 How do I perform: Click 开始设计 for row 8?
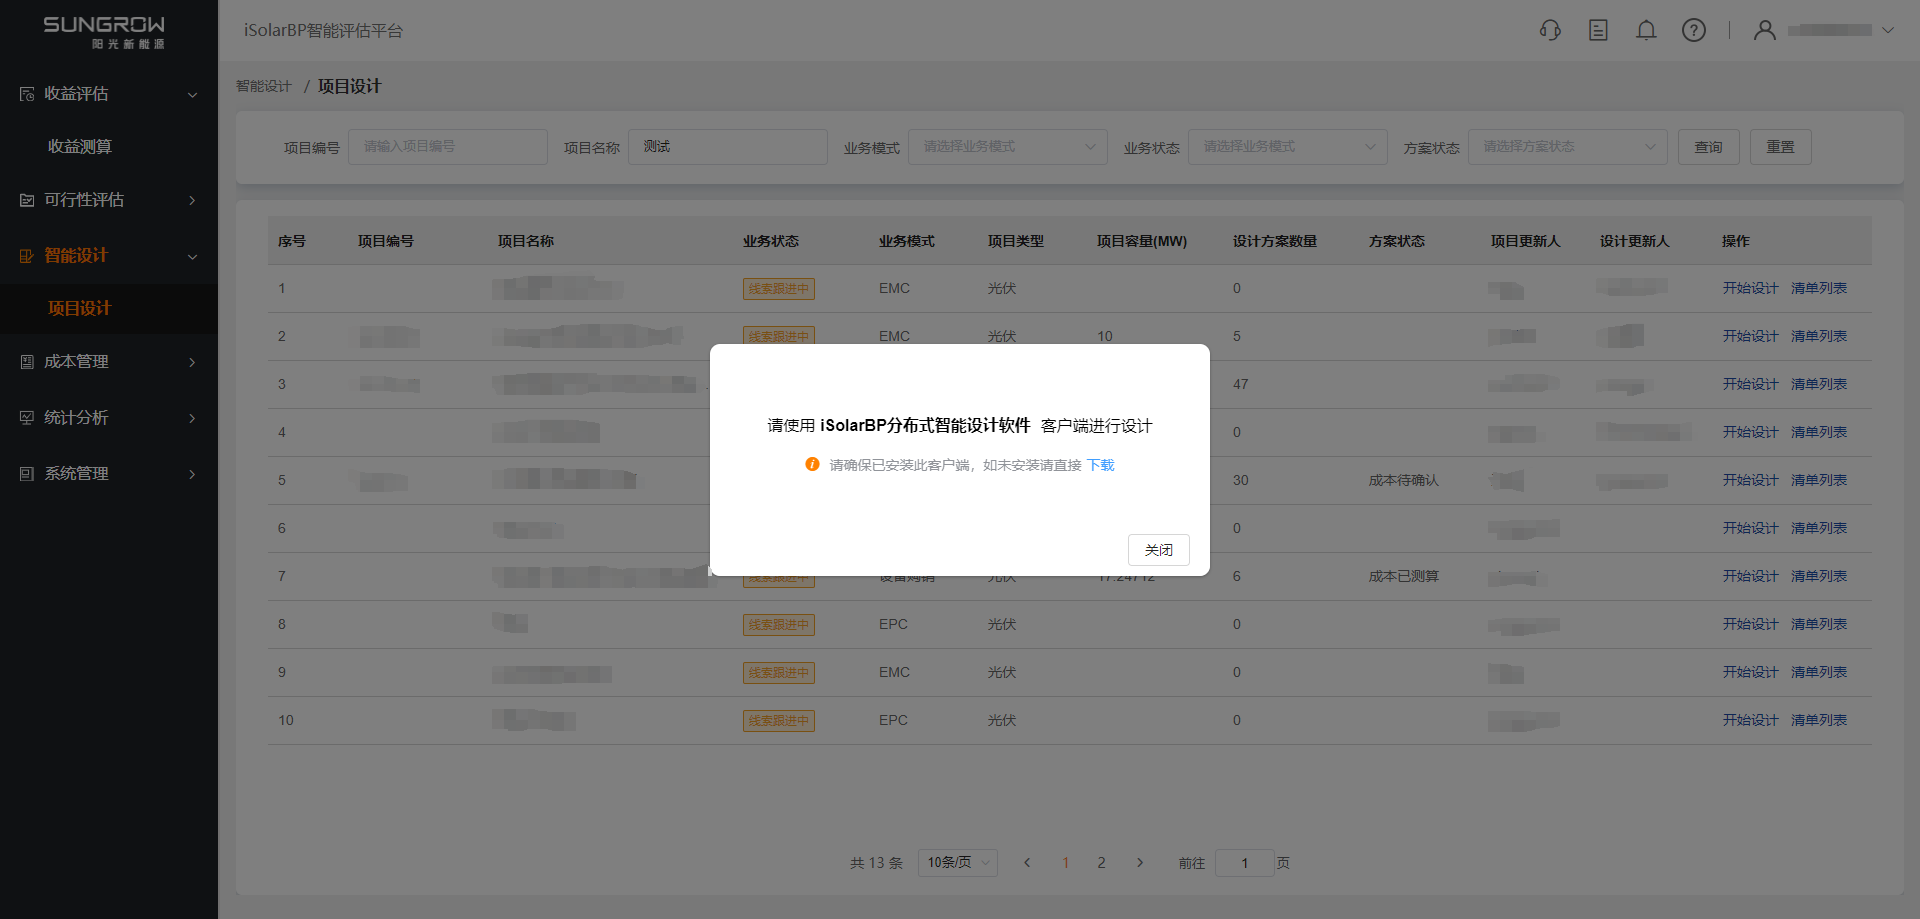pos(1750,624)
